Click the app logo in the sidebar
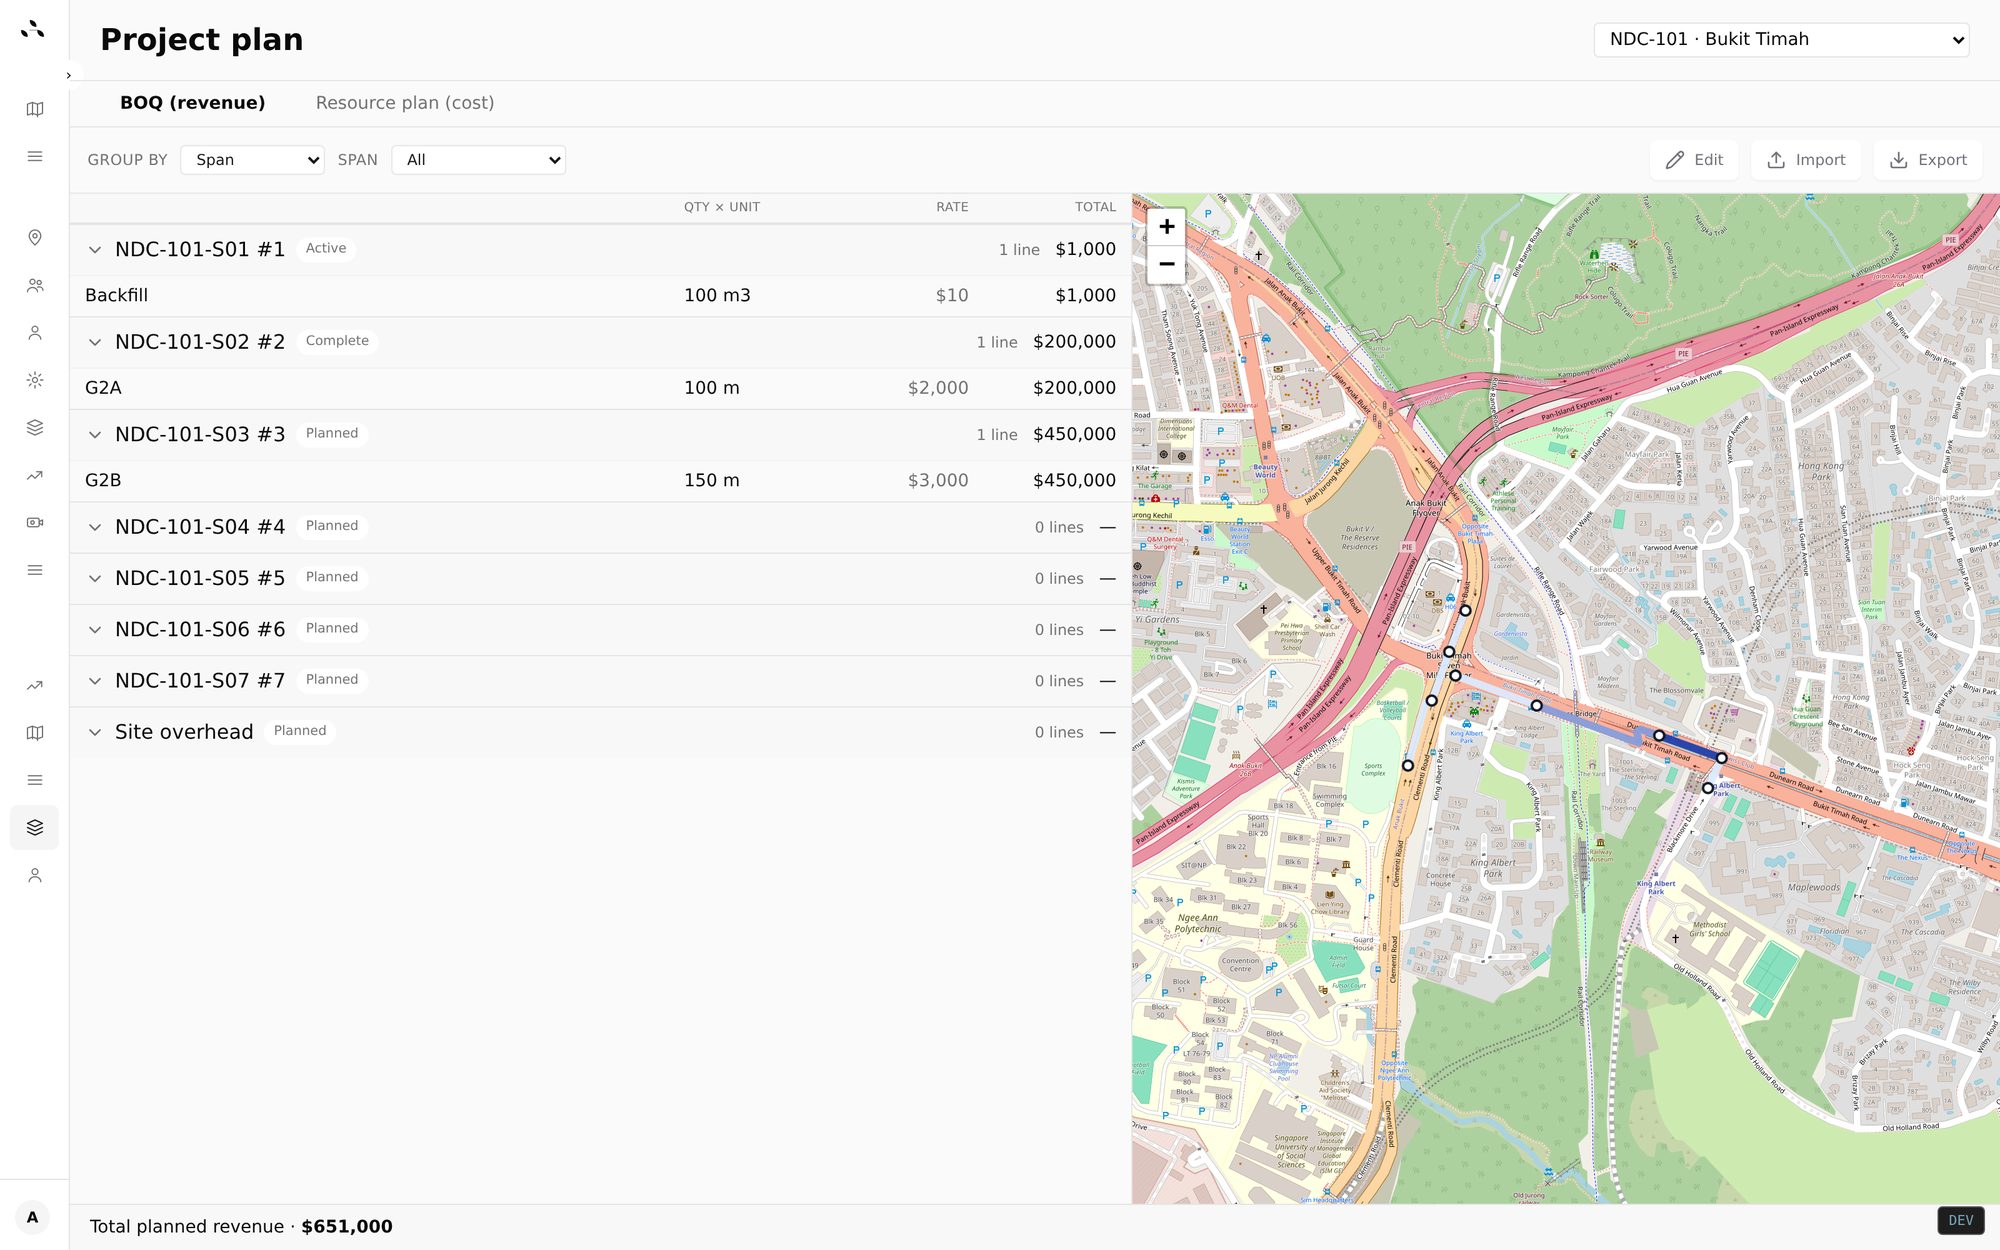This screenshot has height=1250, width=2000. point(33,29)
